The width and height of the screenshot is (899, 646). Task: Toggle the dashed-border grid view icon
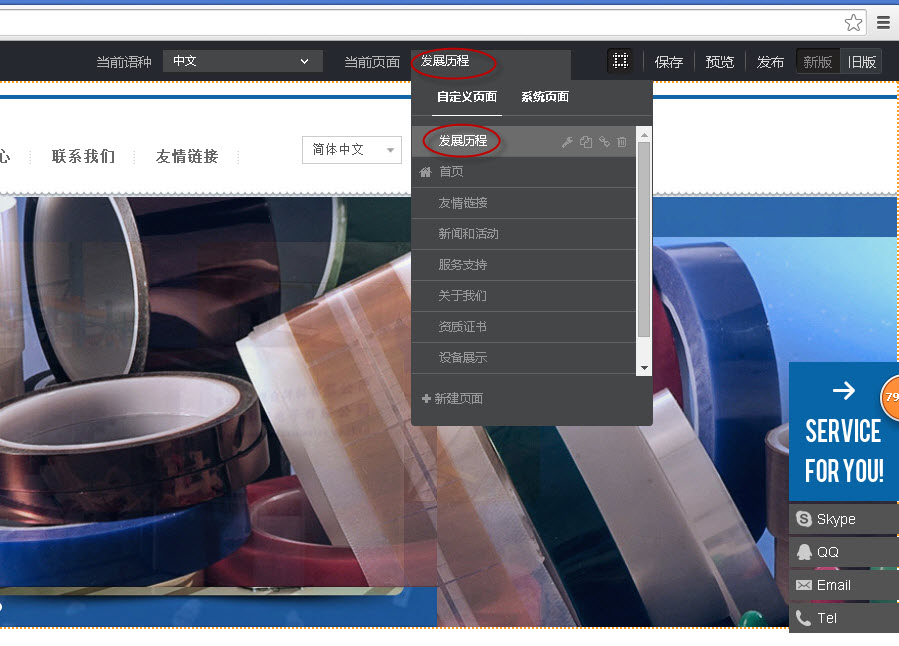click(620, 60)
